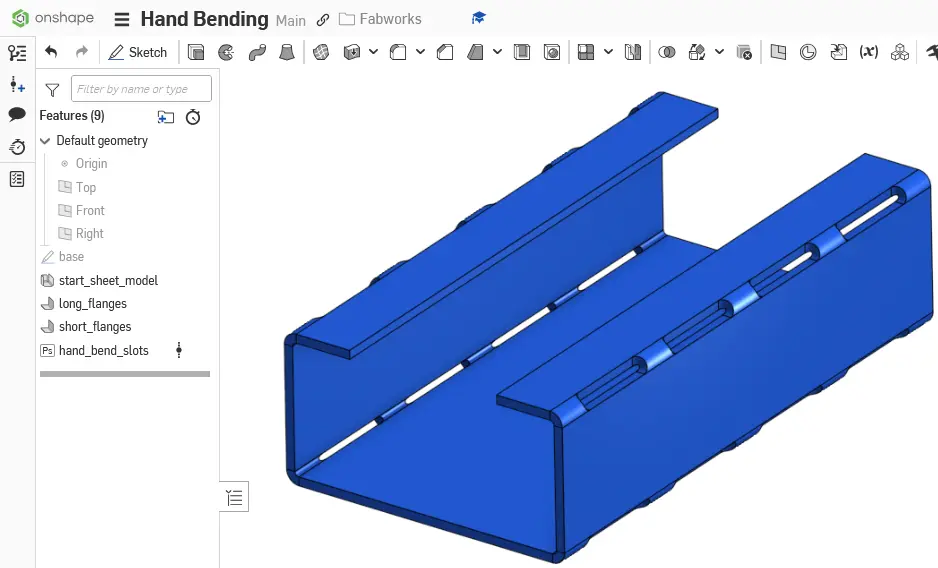Click the Sketch button

(x=138, y=52)
